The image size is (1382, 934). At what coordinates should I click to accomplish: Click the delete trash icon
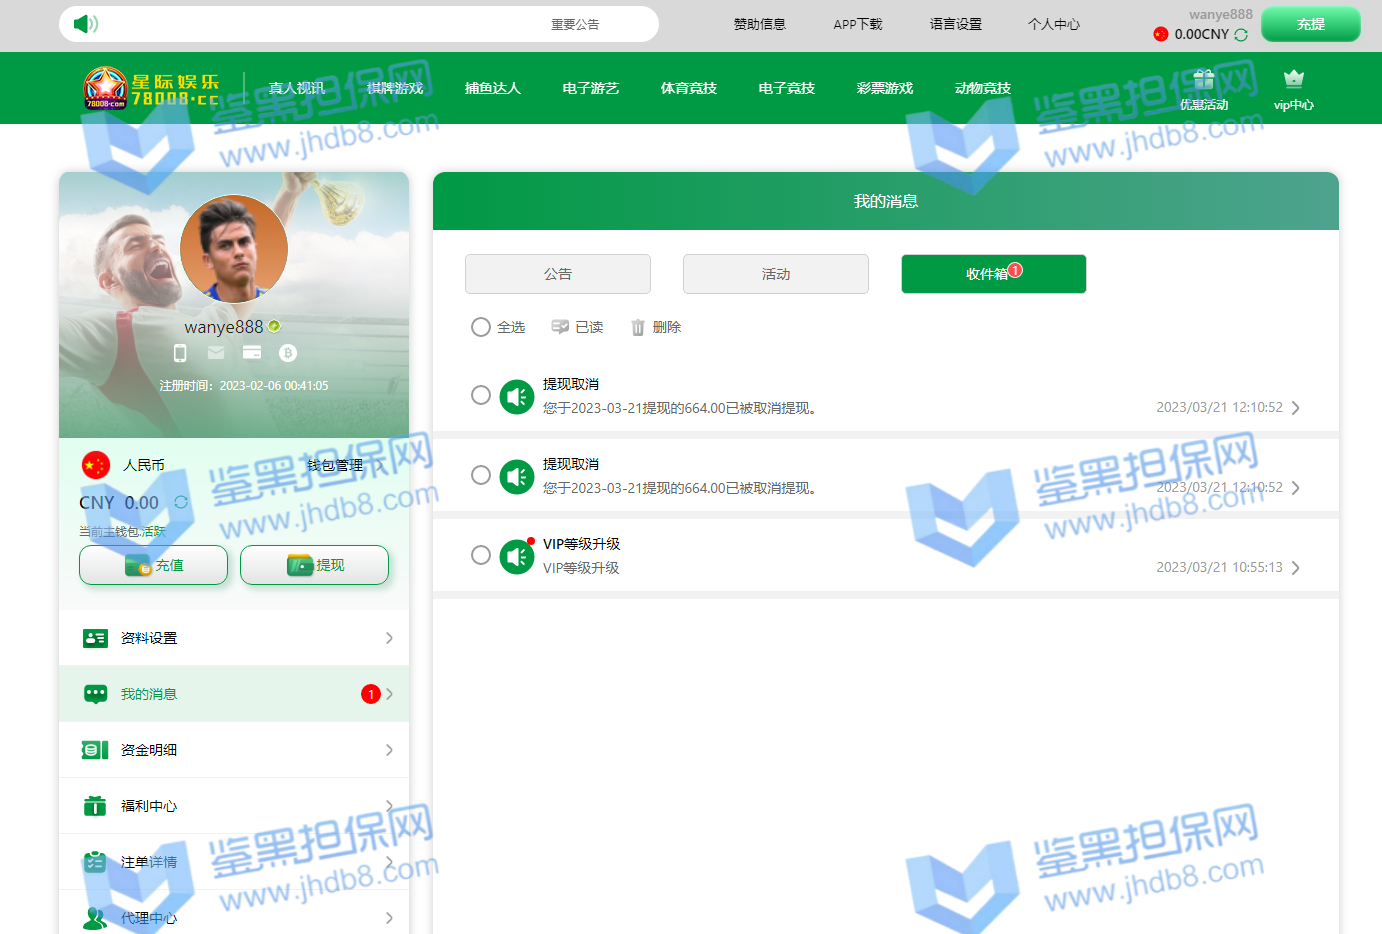[638, 328]
